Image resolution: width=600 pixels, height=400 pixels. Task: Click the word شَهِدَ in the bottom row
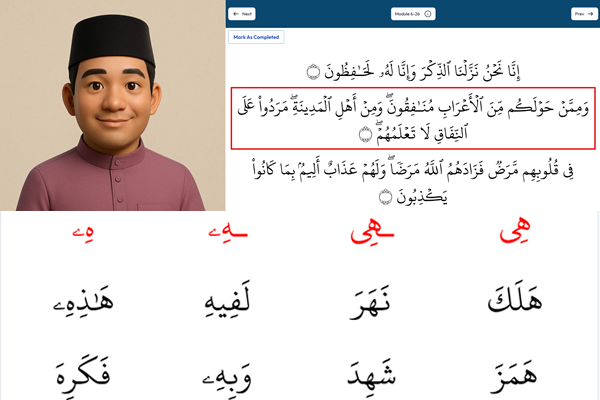pyautogui.click(x=371, y=374)
